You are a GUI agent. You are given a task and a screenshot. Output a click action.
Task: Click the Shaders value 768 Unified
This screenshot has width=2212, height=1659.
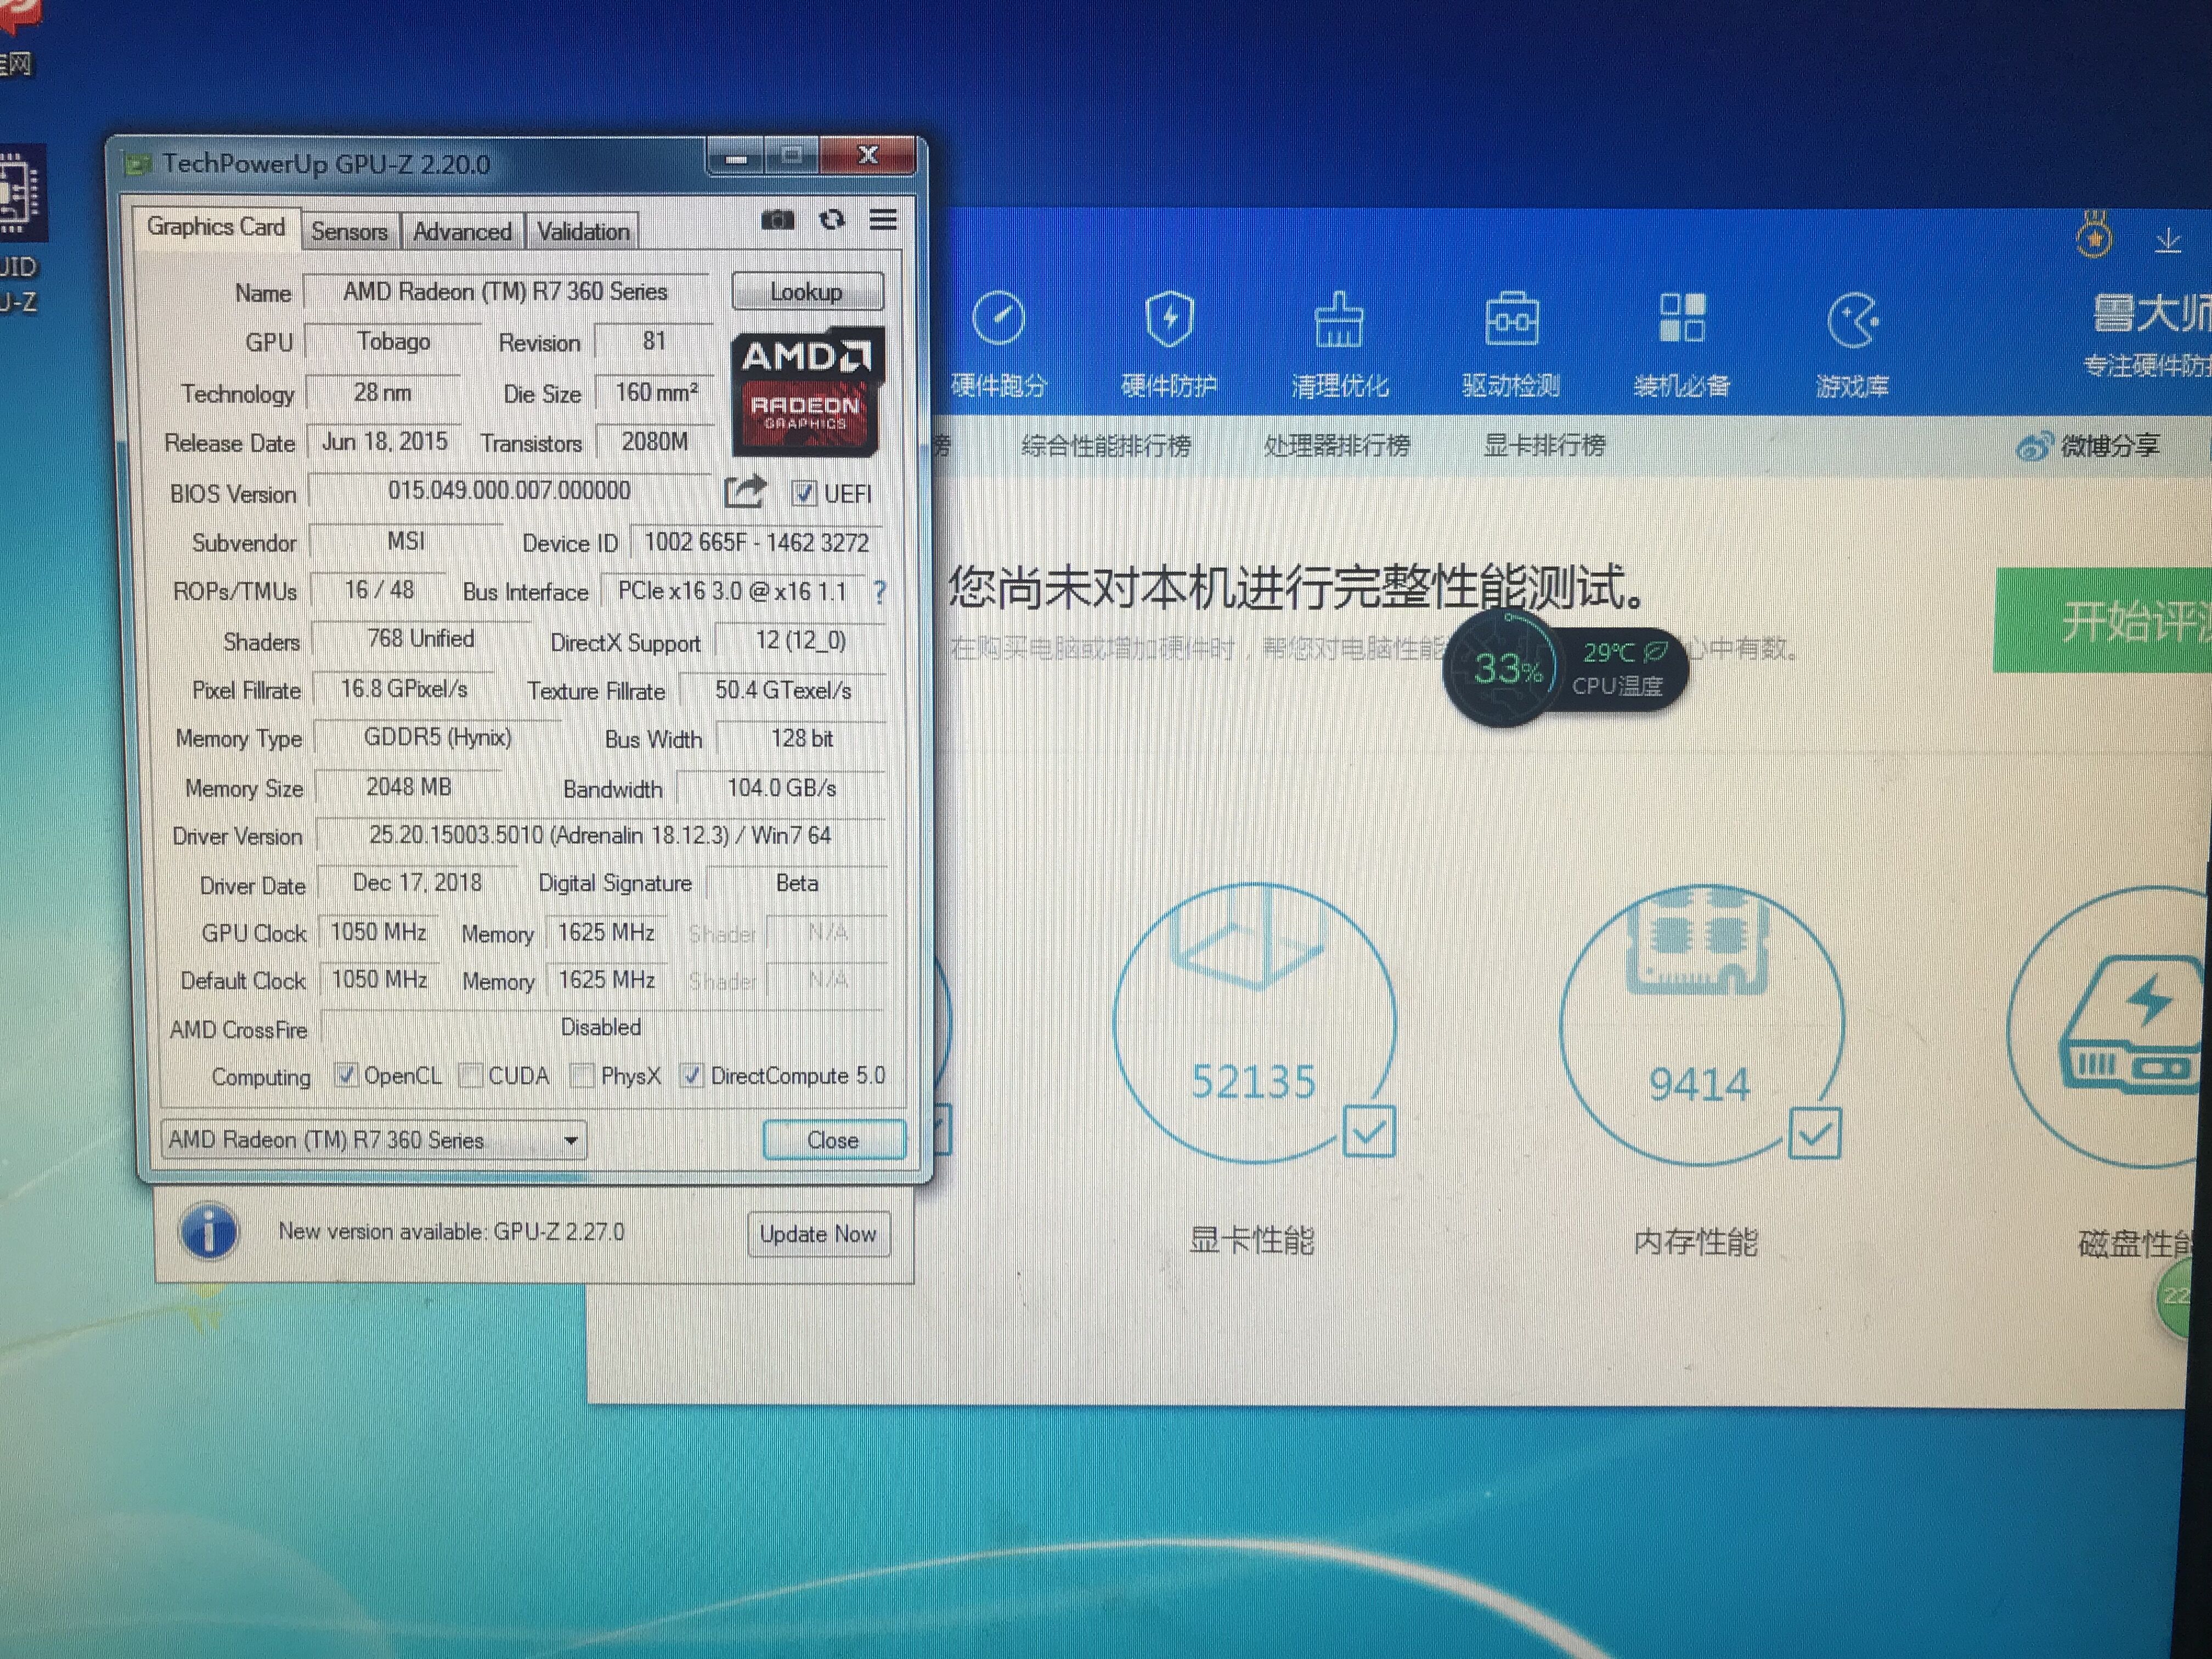[x=421, y=639]
